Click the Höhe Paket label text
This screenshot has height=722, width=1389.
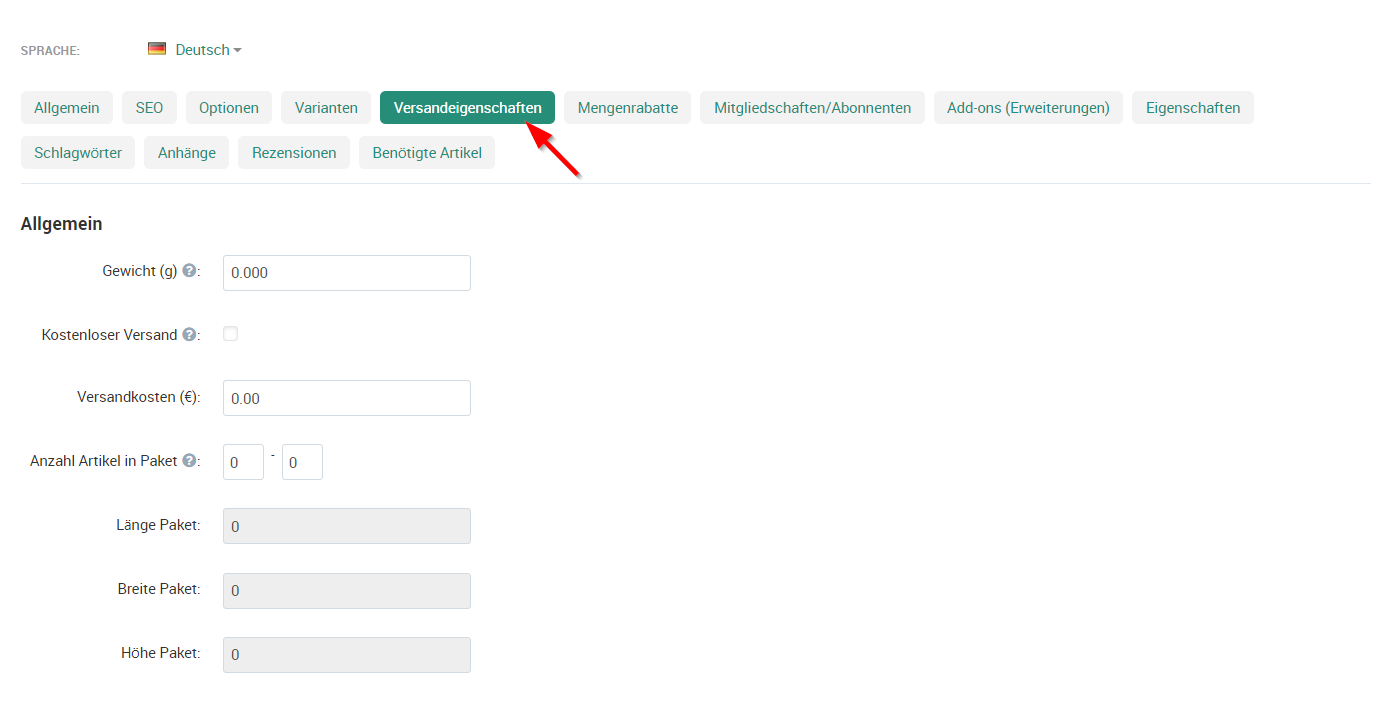[161, 653]
